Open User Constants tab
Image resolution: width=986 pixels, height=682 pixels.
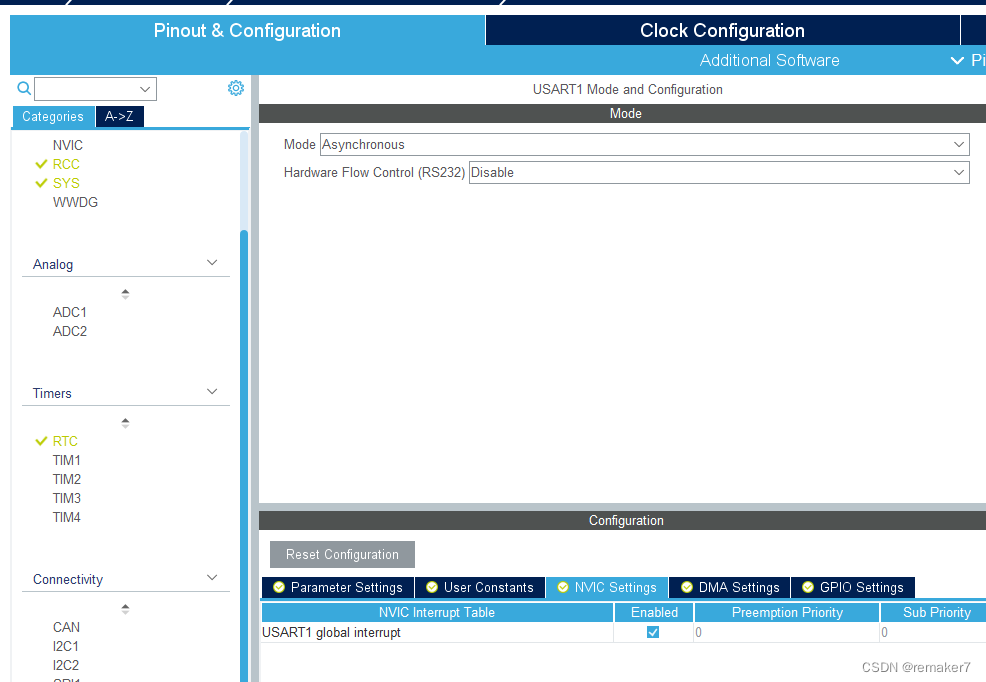click(x=480, y=587)
